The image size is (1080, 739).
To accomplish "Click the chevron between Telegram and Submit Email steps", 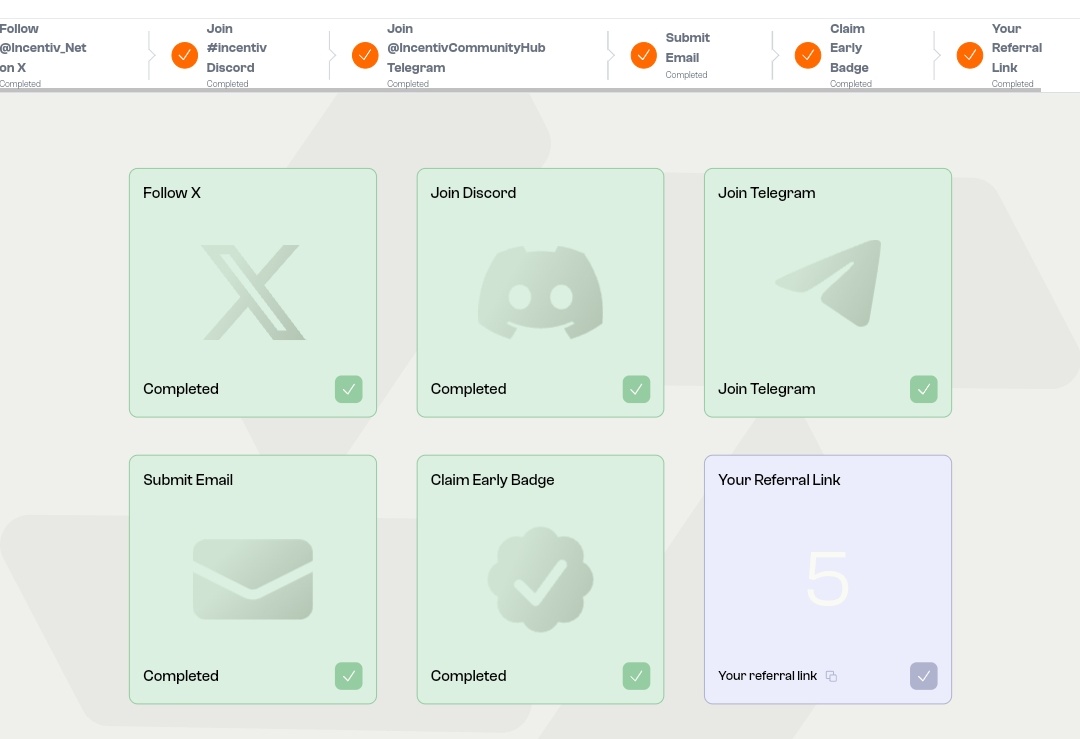I will pos(610,55).
